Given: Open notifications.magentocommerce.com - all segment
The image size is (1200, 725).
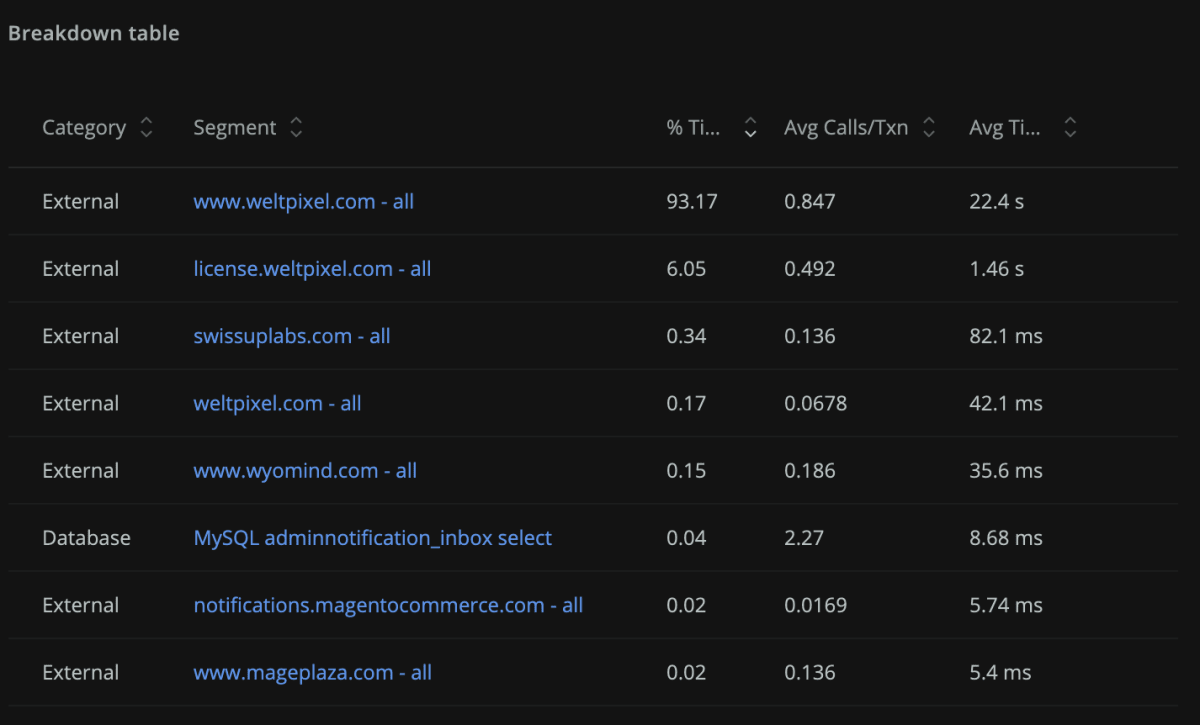Looking at the screenshot, I should pyautogui.click(x=388, y=605).
